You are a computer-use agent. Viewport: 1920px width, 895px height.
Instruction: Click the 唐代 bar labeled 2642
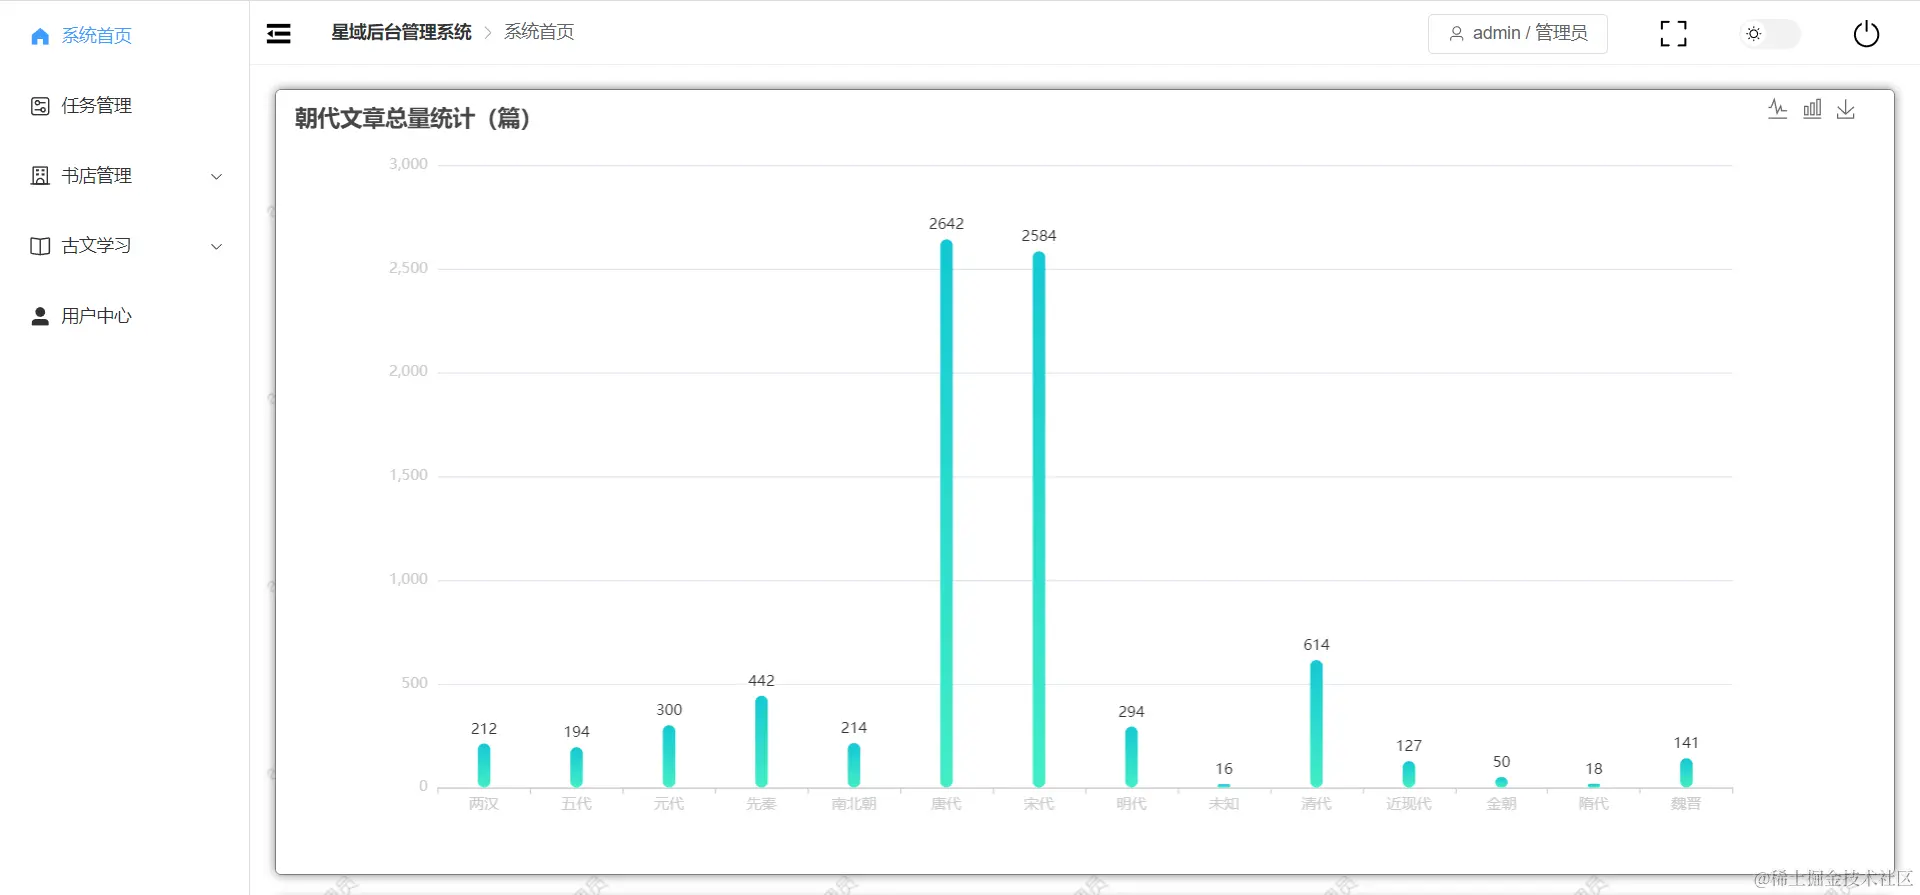(x=946, y=513)
